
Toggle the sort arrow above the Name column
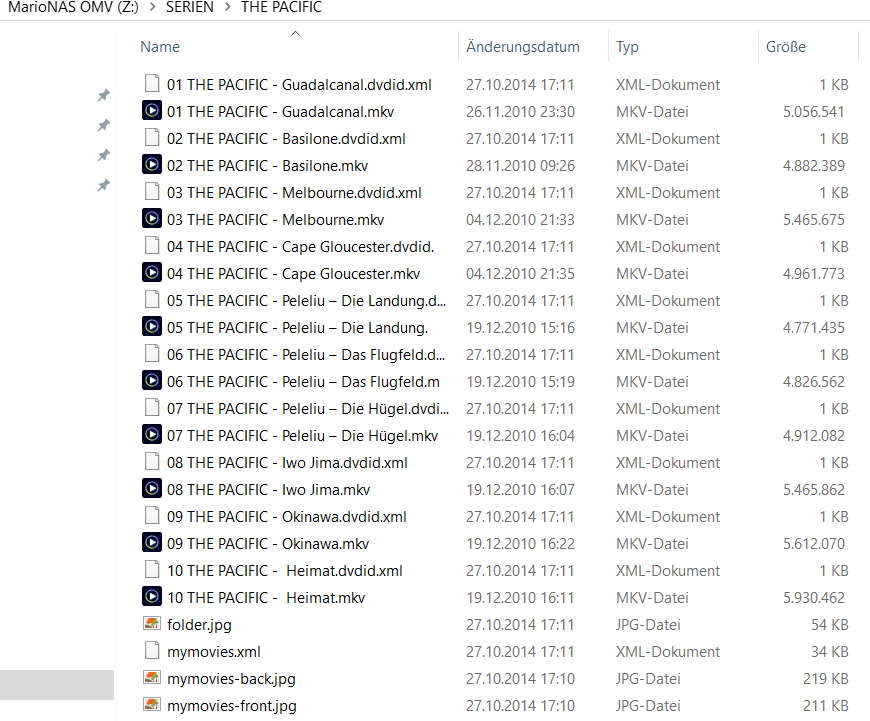click(x=296, y=33)
